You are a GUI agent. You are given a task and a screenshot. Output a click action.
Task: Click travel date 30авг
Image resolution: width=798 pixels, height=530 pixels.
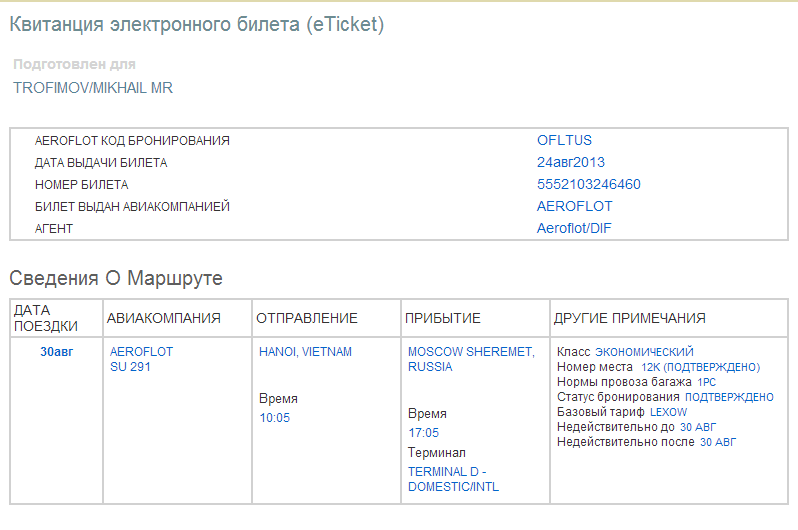(x=57, y=352)
